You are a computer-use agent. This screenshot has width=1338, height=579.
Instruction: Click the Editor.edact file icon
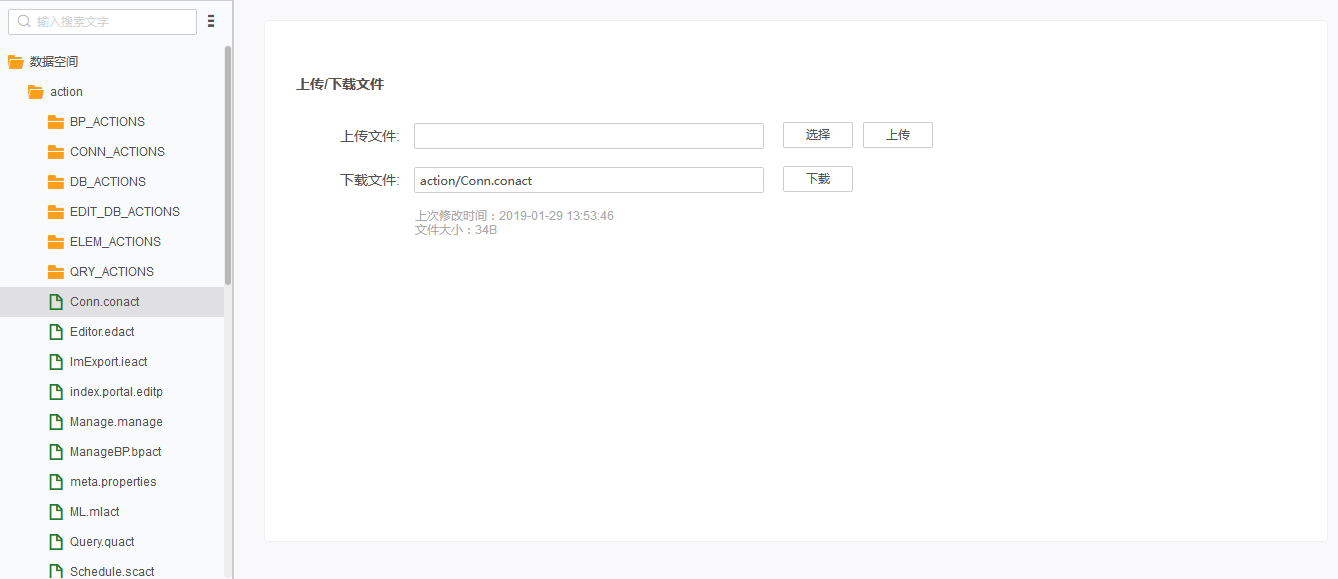[x=56, y=332]
